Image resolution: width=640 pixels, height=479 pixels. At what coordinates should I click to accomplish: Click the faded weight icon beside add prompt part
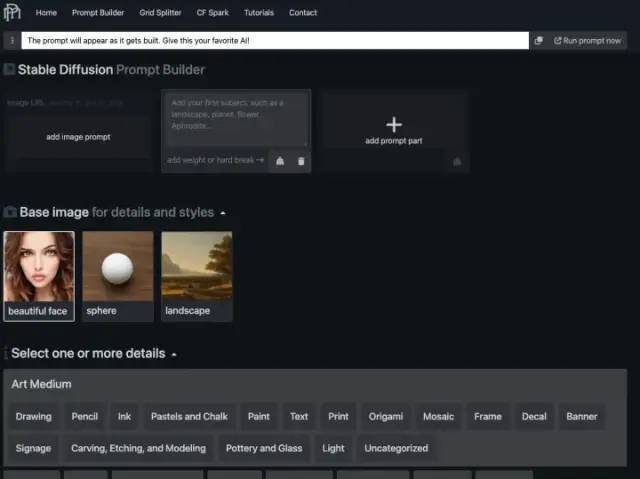pyautogui.click(x=457, y=162)
